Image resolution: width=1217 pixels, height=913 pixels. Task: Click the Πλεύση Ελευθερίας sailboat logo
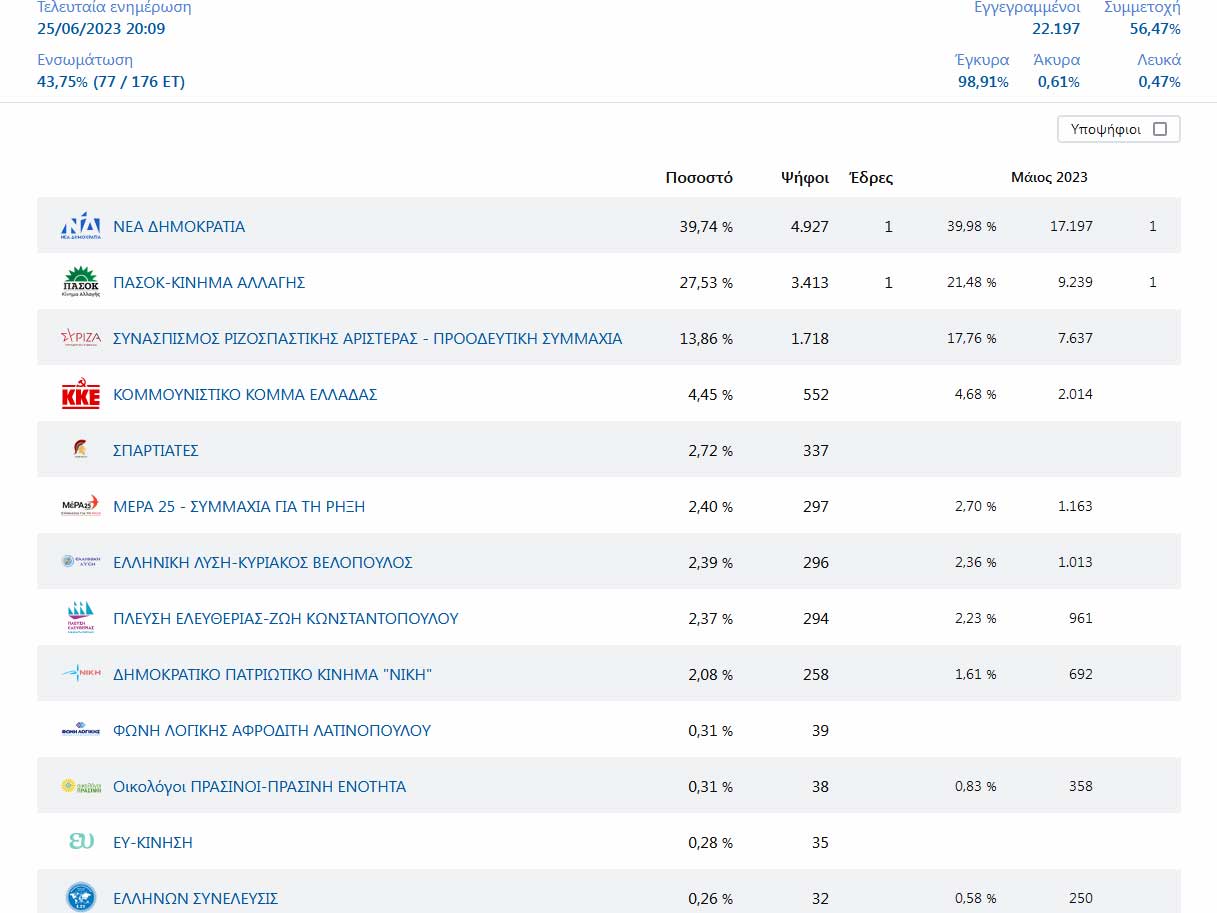click(81, 618)
